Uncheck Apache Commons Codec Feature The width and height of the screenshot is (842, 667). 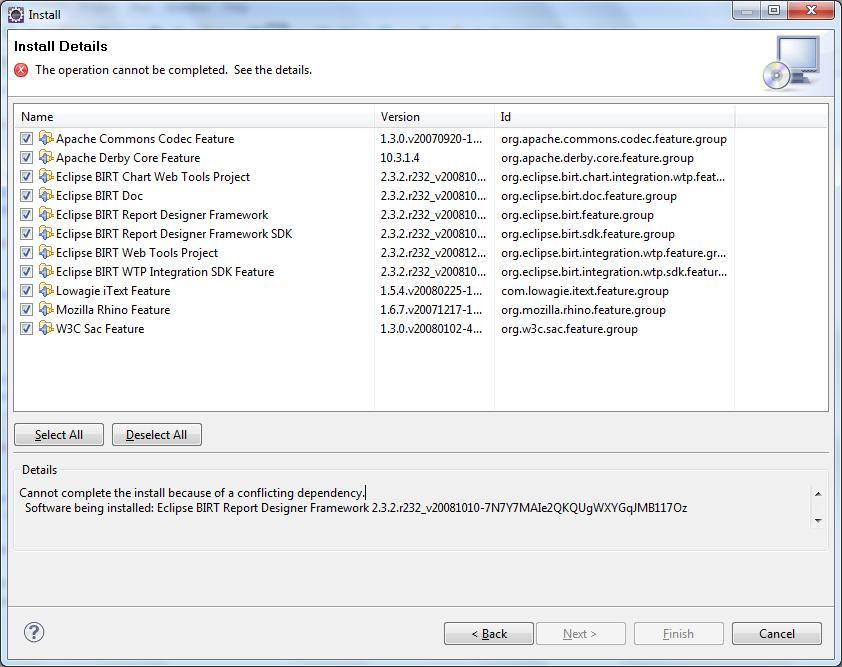click(26, 139)
